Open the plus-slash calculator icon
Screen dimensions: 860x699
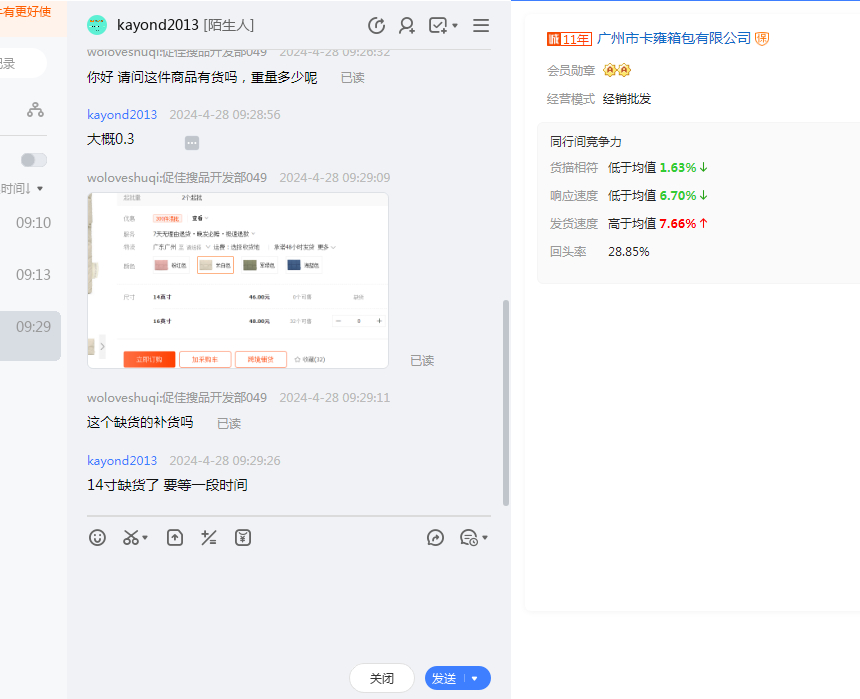(x=209, y=538)
